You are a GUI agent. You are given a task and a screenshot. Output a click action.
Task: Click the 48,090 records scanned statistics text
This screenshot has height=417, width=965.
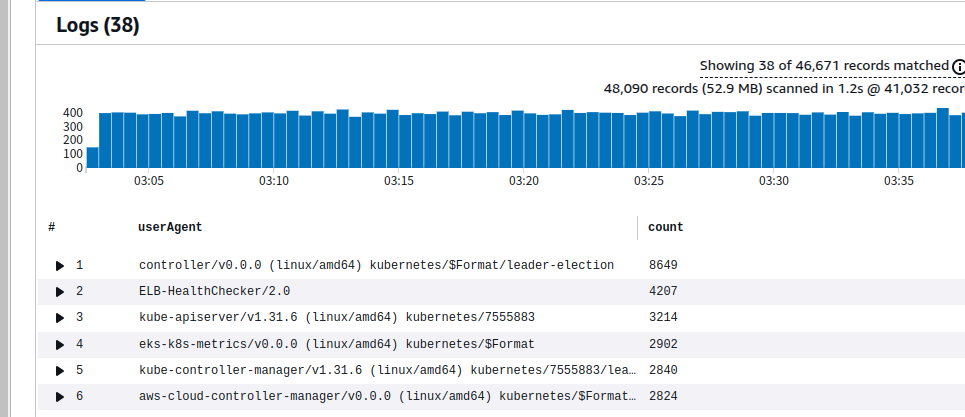coord(784,89)
